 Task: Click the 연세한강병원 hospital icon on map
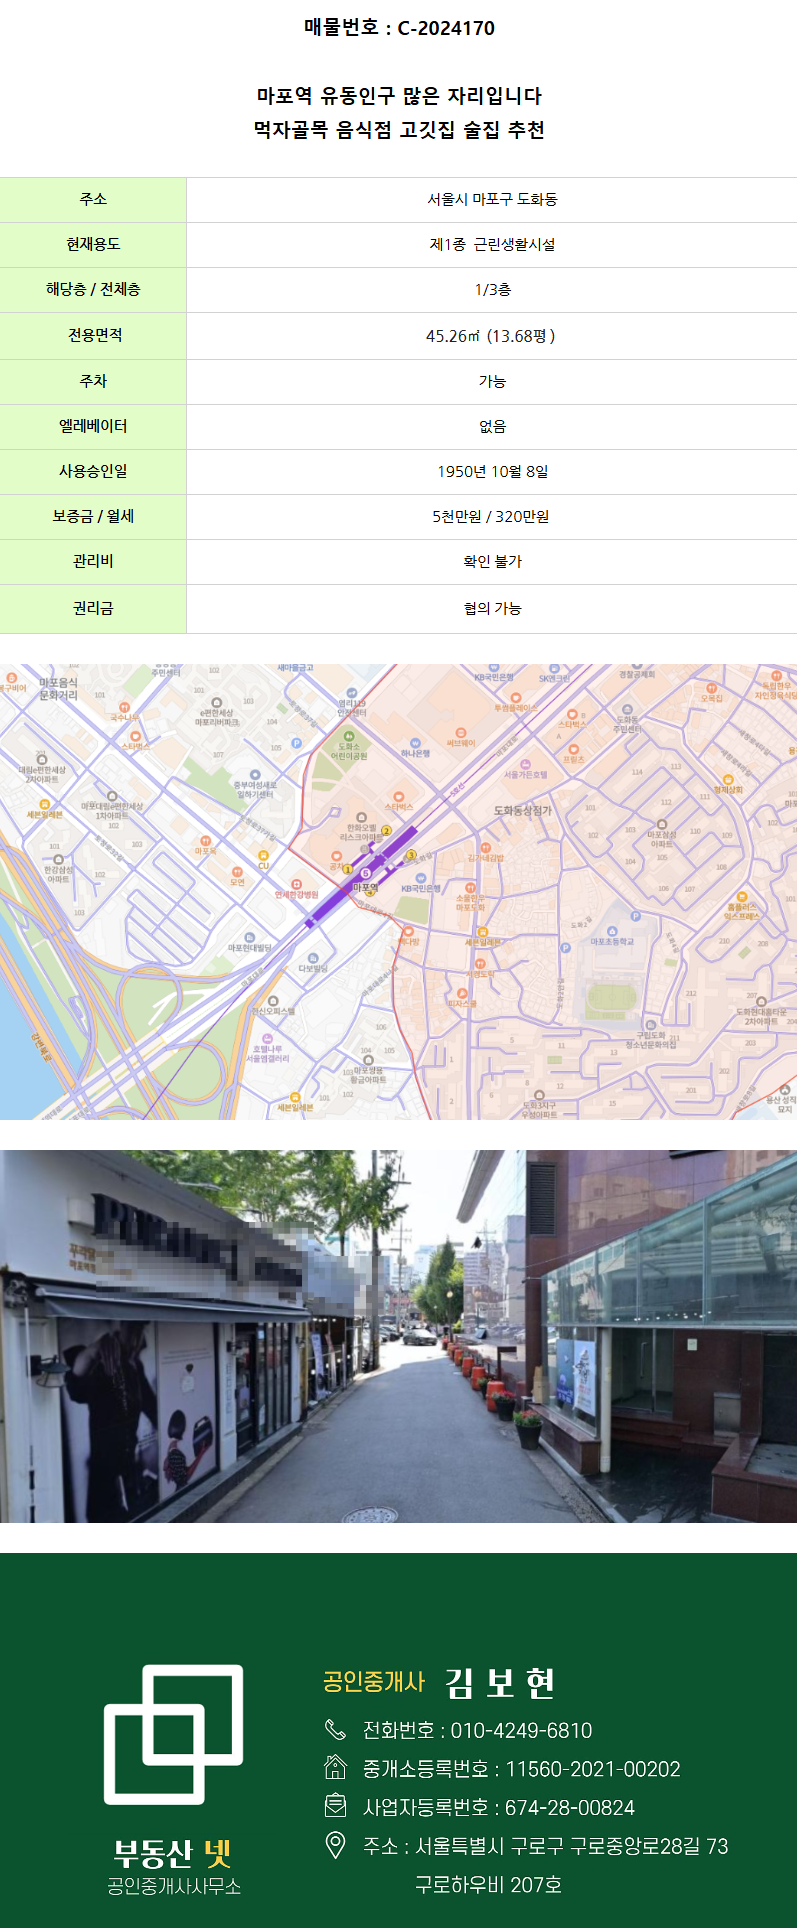pyautogui.click(x=297, y=883)
